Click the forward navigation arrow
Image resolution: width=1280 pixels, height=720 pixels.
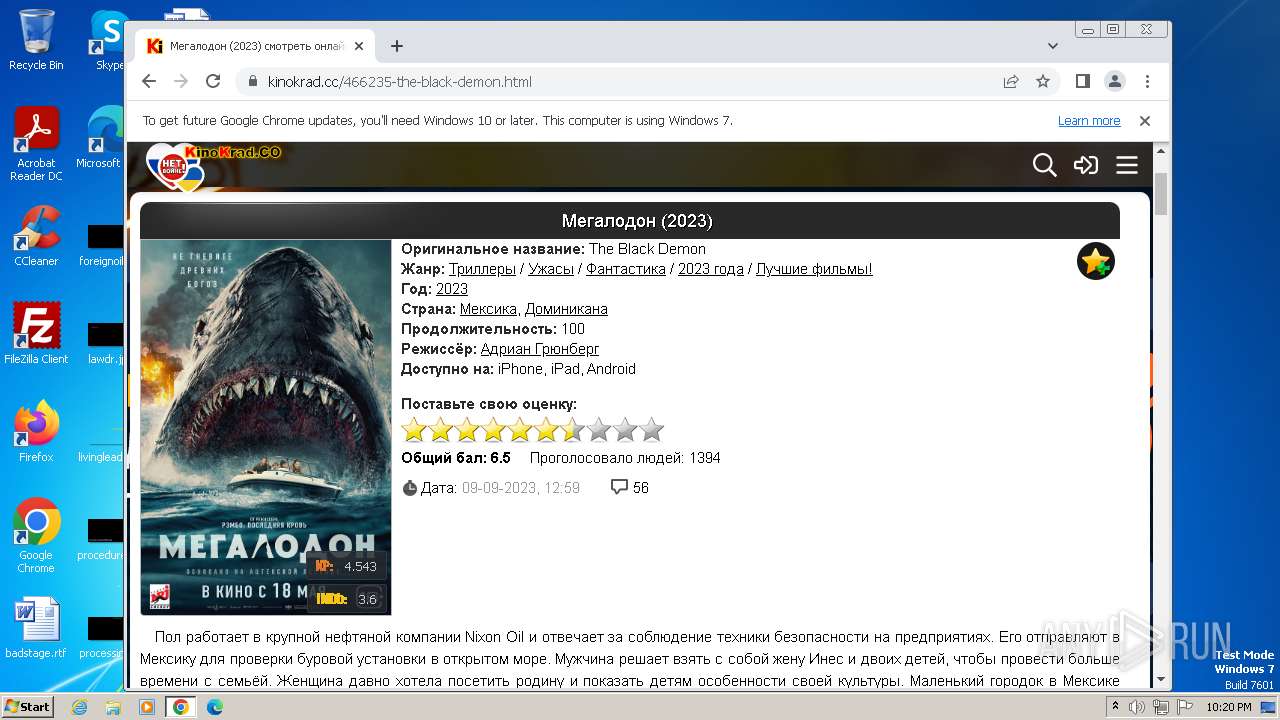click(181, 81)
